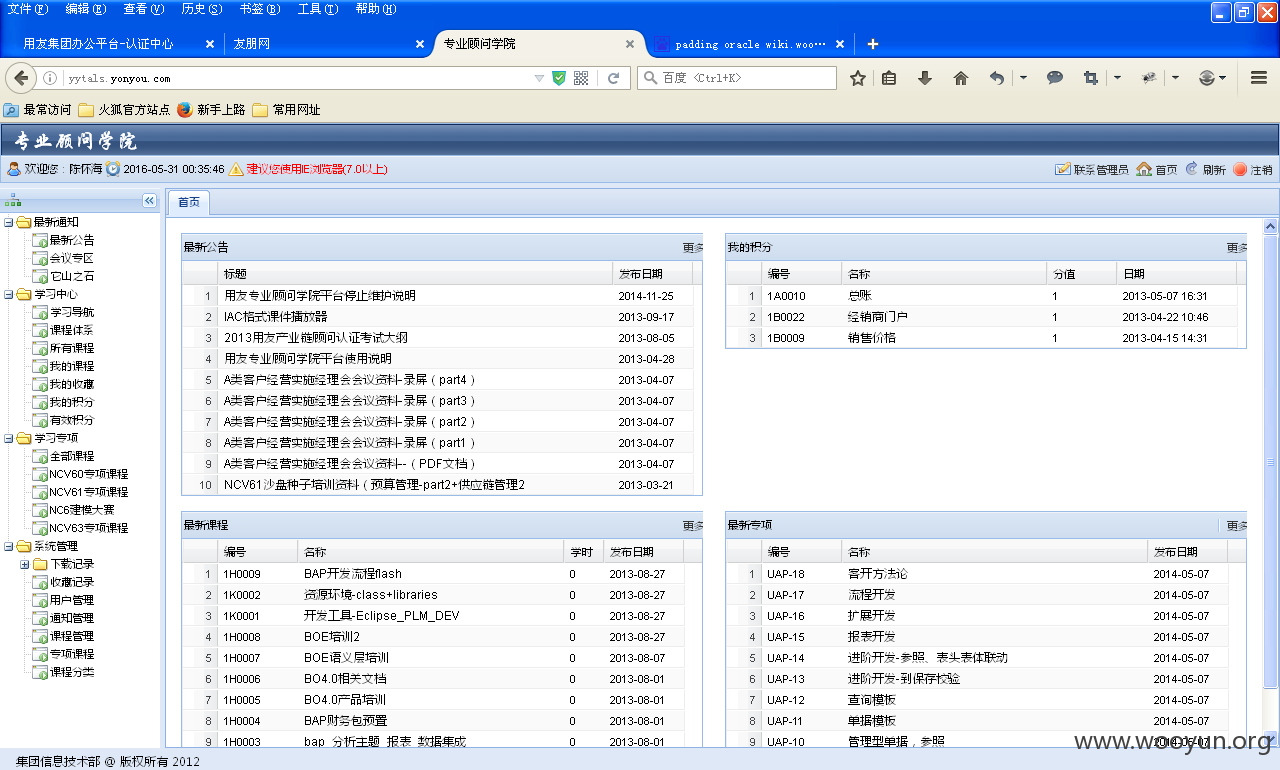Open 火狐官方站点 bookmark

(x=124, y=110)
